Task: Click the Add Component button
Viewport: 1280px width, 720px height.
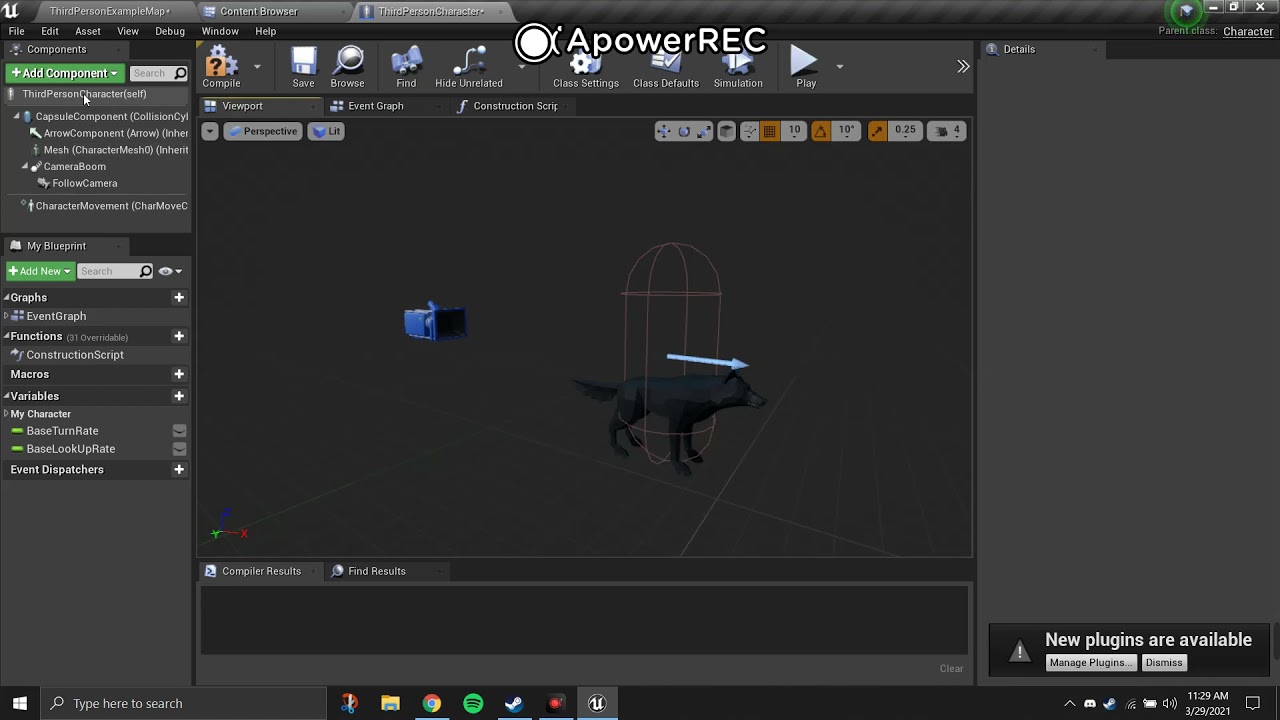Action: (x=64, y=73)
